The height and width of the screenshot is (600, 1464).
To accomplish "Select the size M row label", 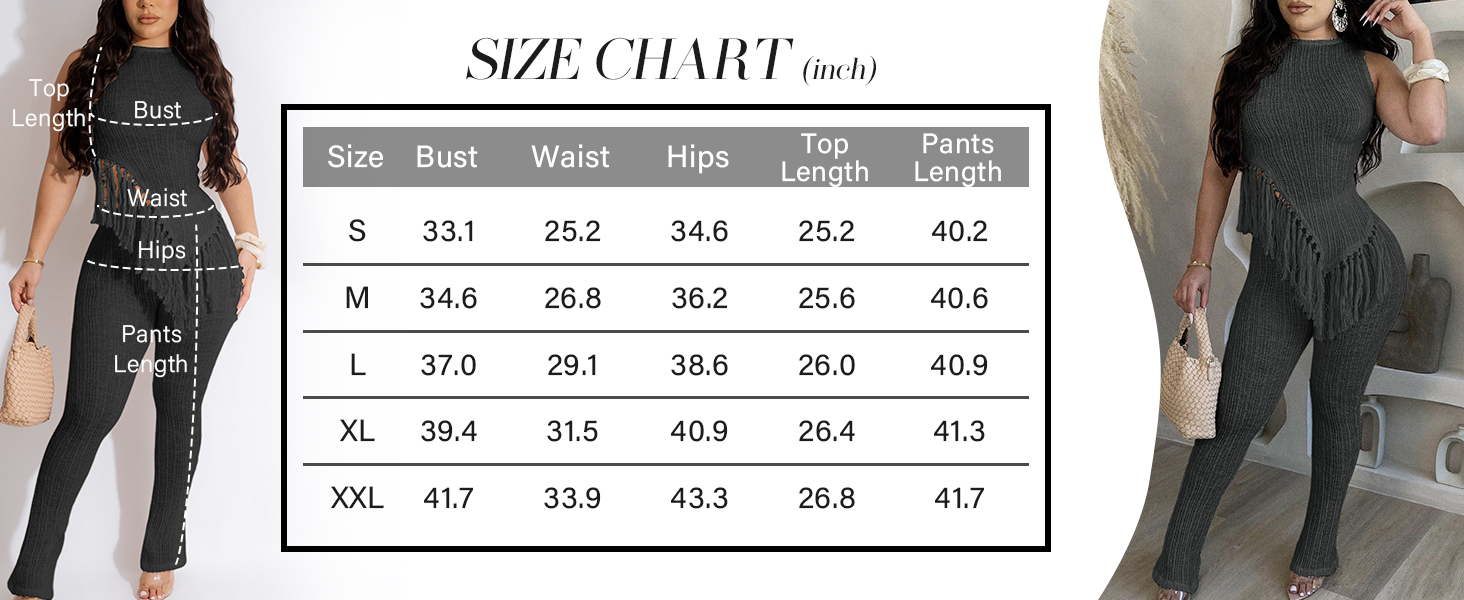I will pyautogui.click(x=357, y=298).
